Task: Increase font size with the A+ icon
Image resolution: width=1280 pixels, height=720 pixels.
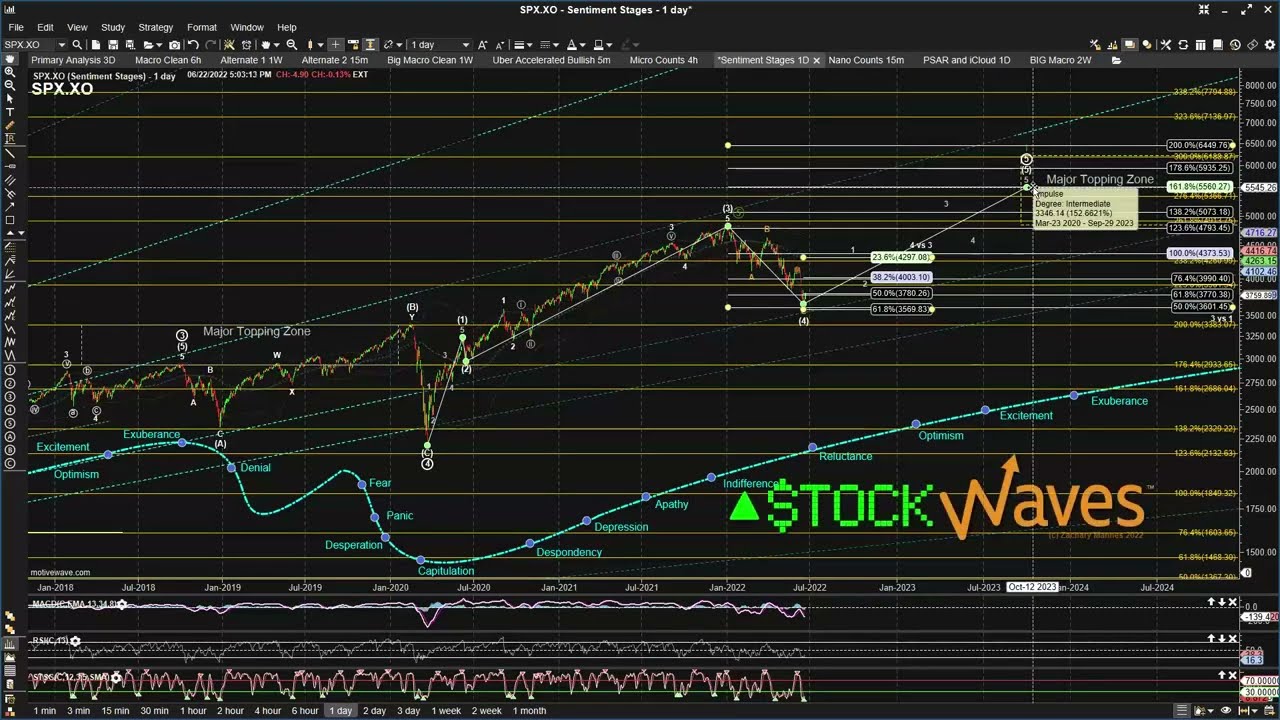Action: 482,45
